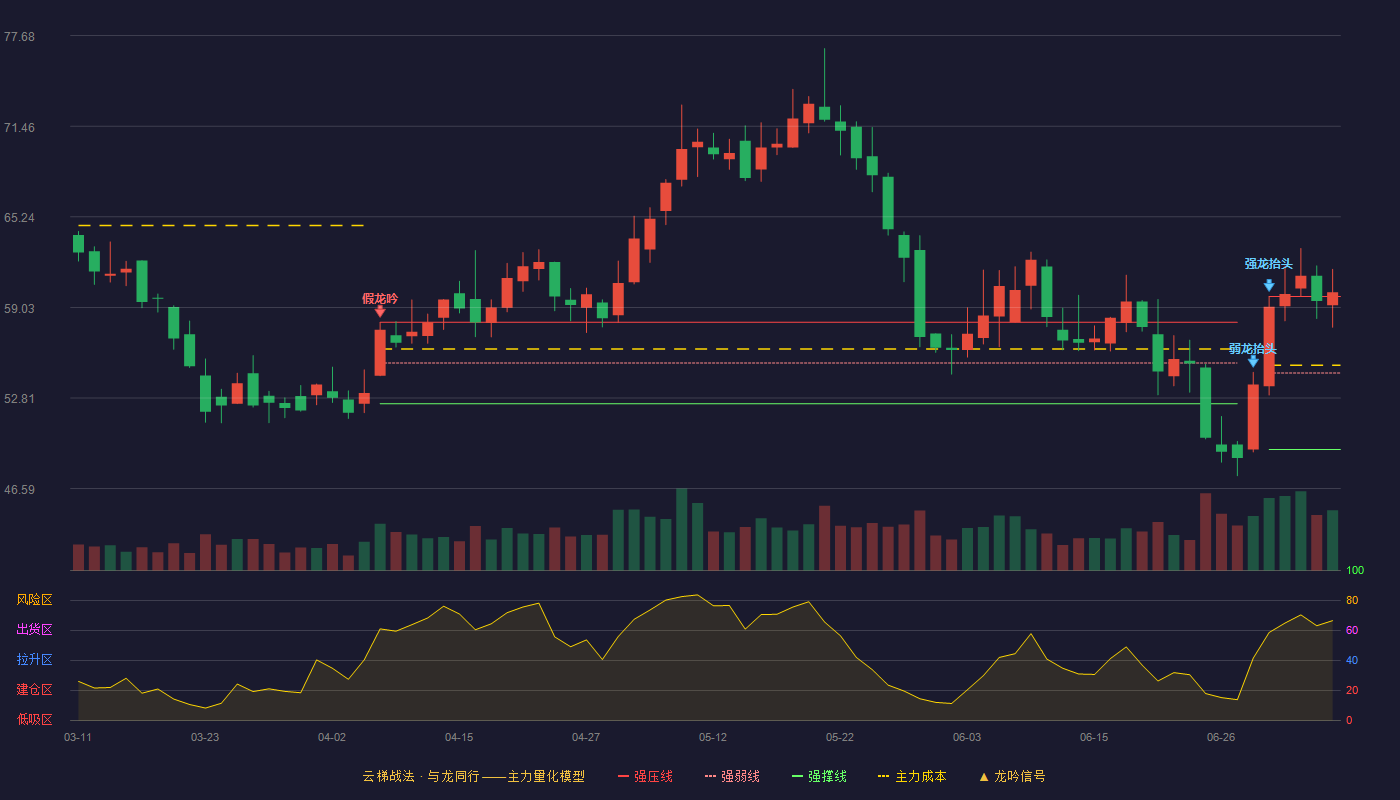Screen dimensions: 1400x800
Task: Click the red 强压线 legend marker
Action: tap(624, 776)
